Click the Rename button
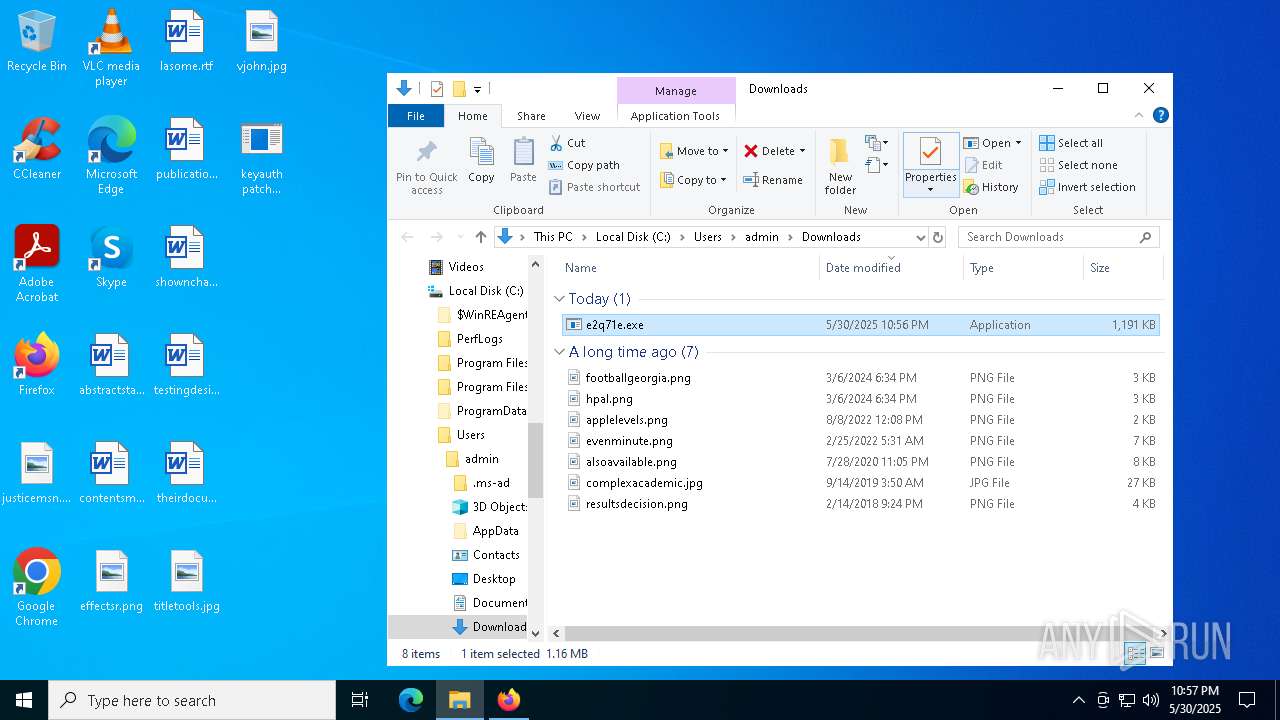The width and height of the screenshot is (1280, 720). pyautogui.click(x=773, y=180)
